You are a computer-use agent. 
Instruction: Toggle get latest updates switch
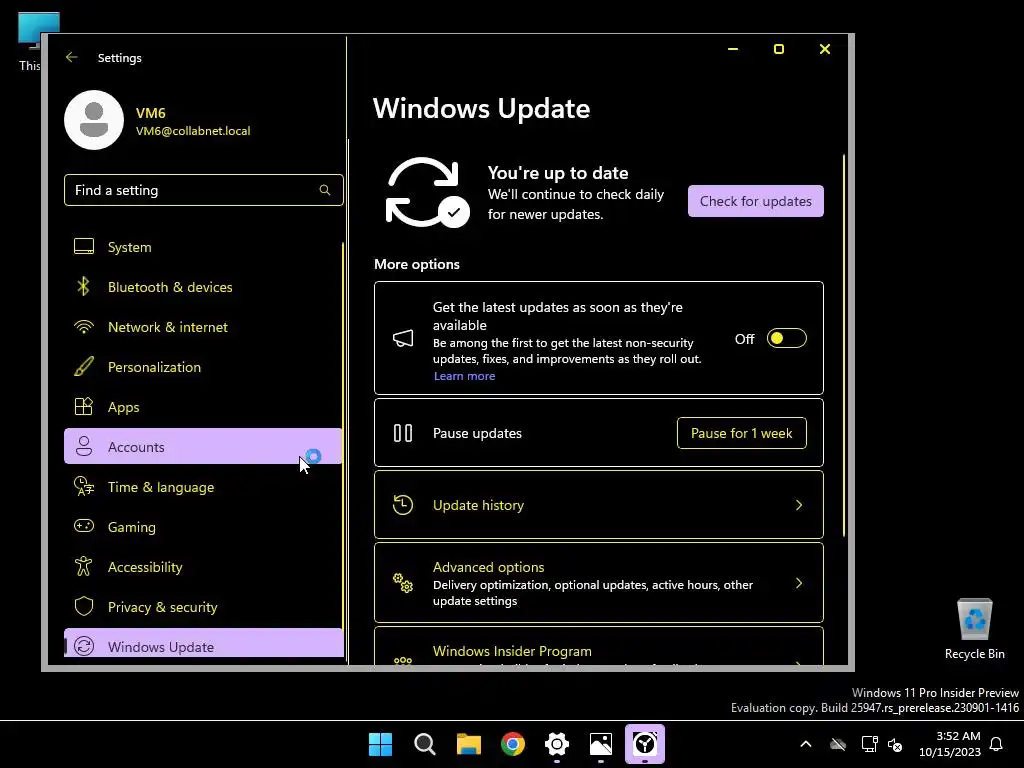click(786, 338)
